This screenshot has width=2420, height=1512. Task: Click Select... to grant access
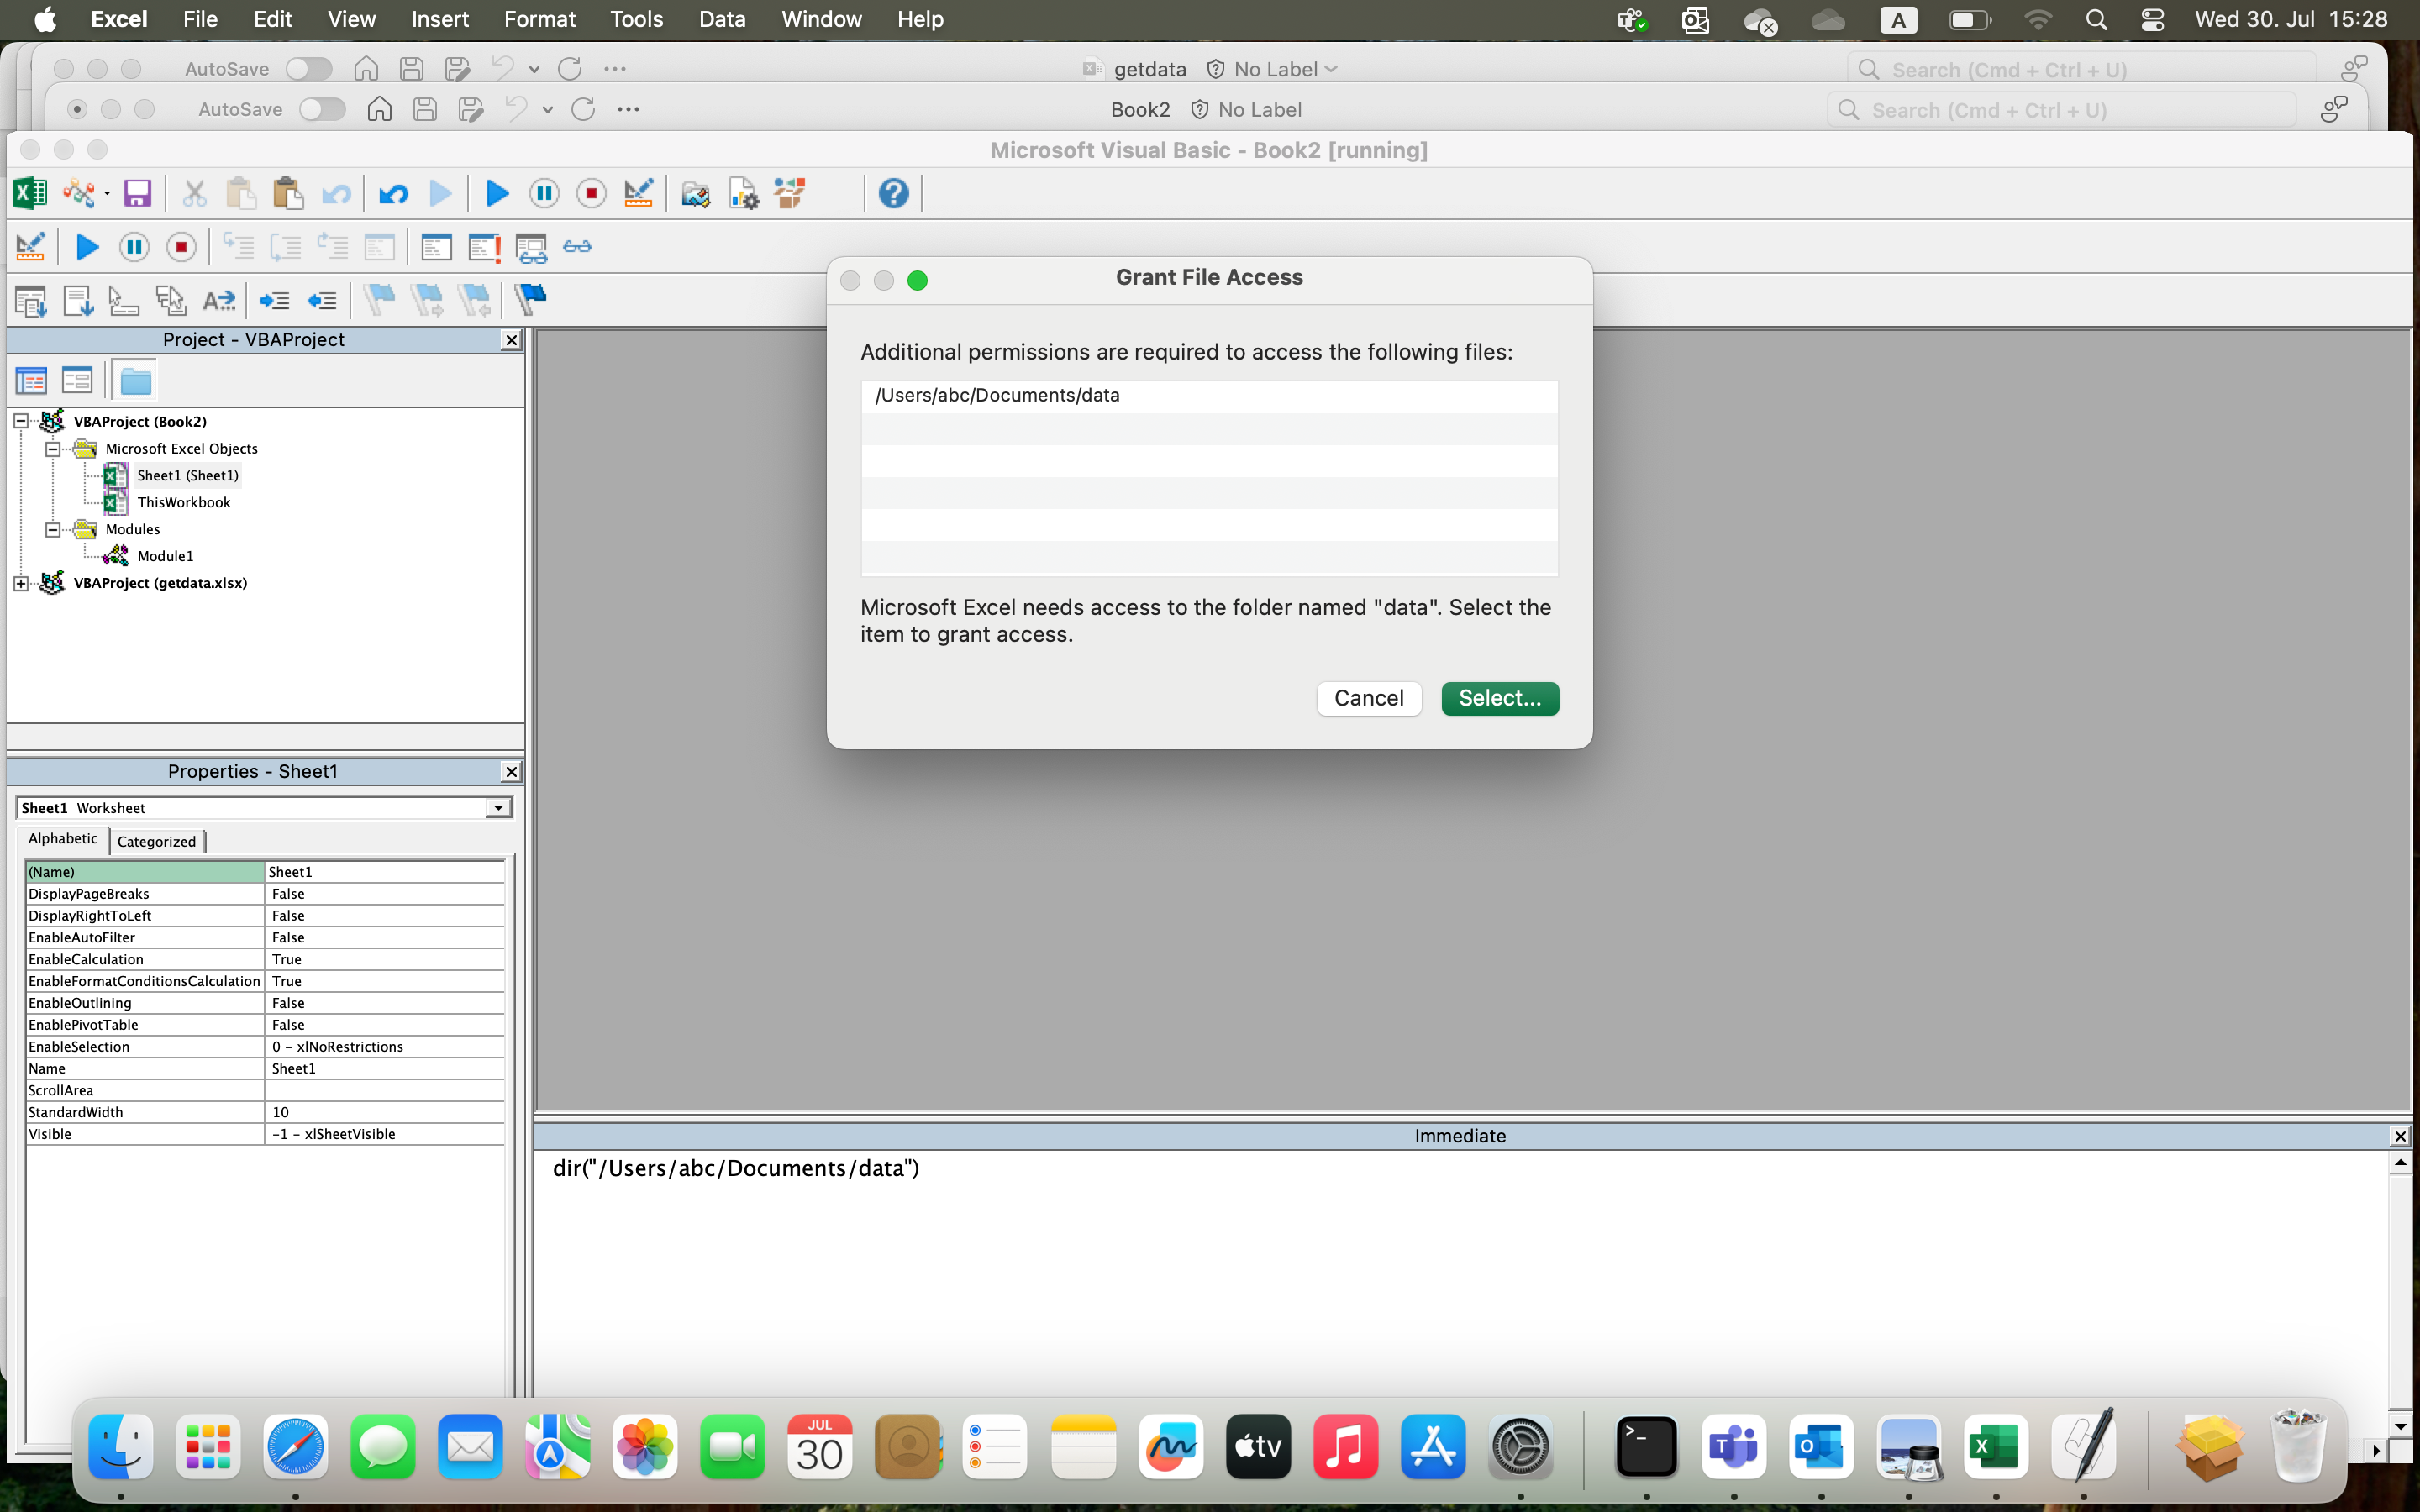click(x=1499, y=698)
